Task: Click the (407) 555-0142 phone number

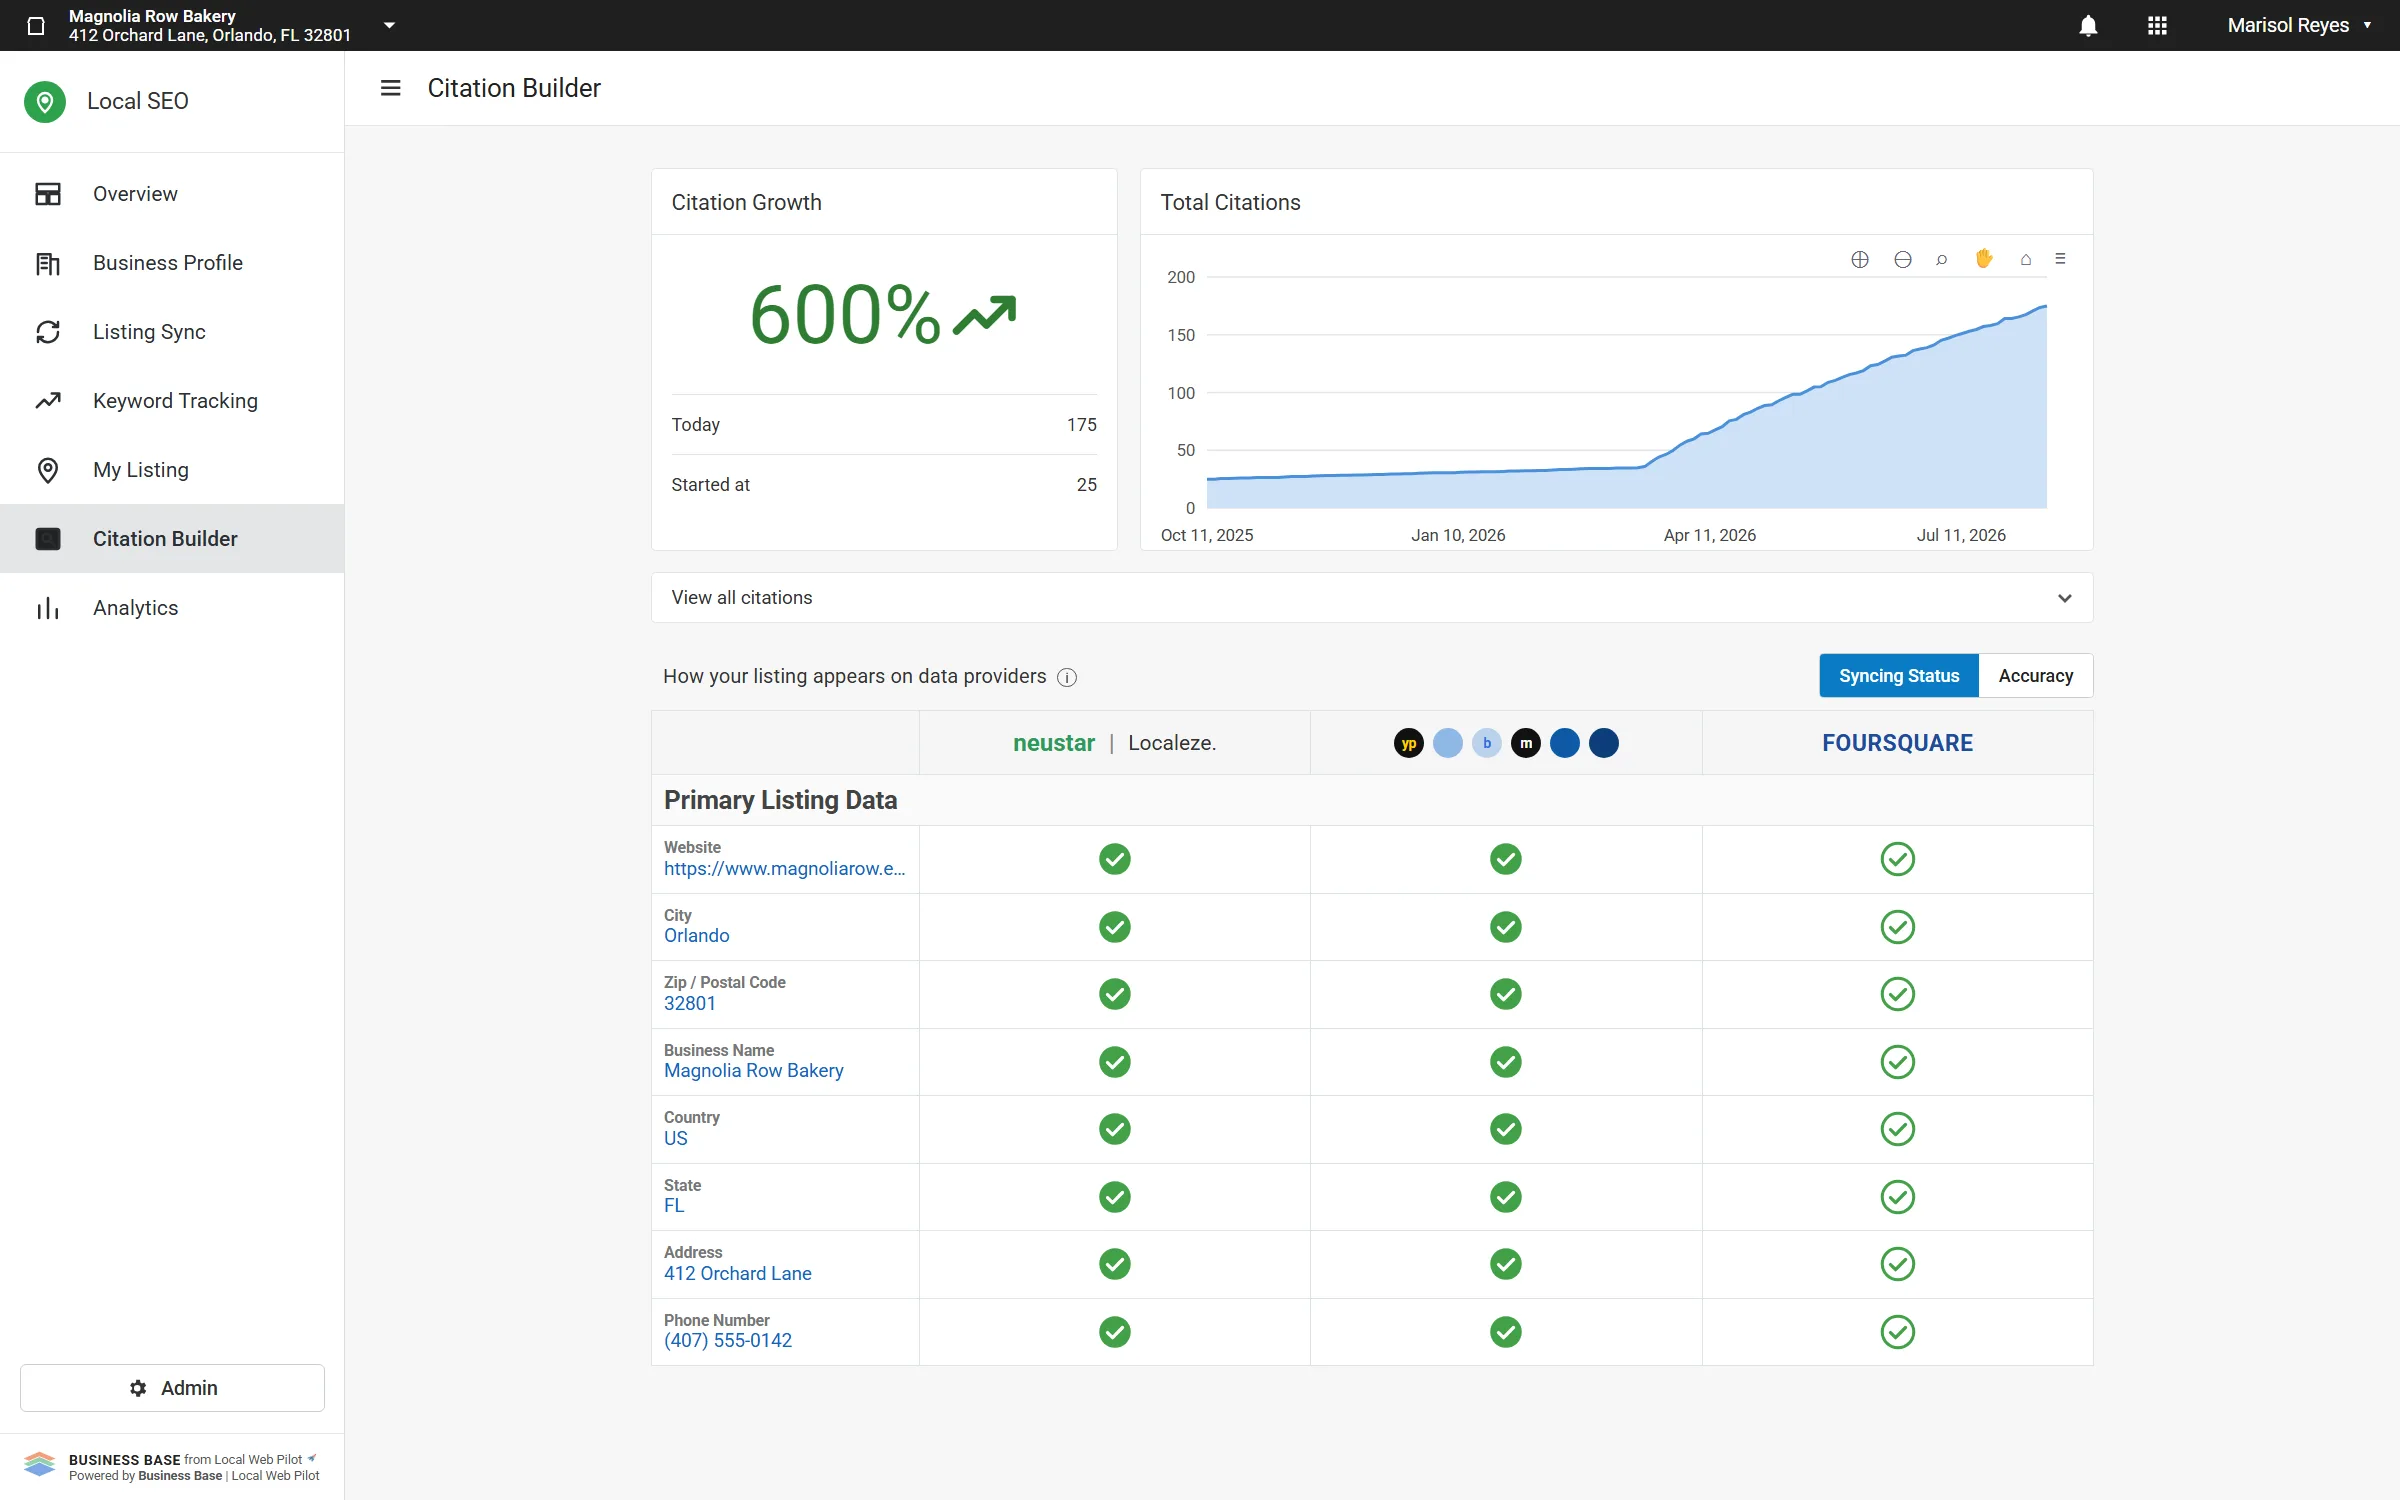Action: [x=728, y=1341]
